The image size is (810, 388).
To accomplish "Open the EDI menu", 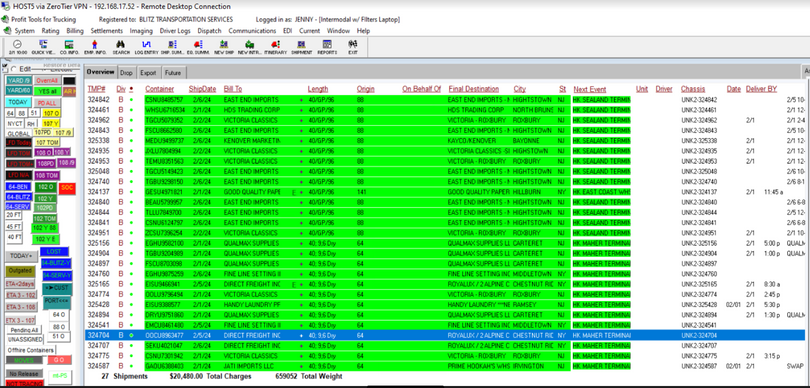I will point(287,31).
